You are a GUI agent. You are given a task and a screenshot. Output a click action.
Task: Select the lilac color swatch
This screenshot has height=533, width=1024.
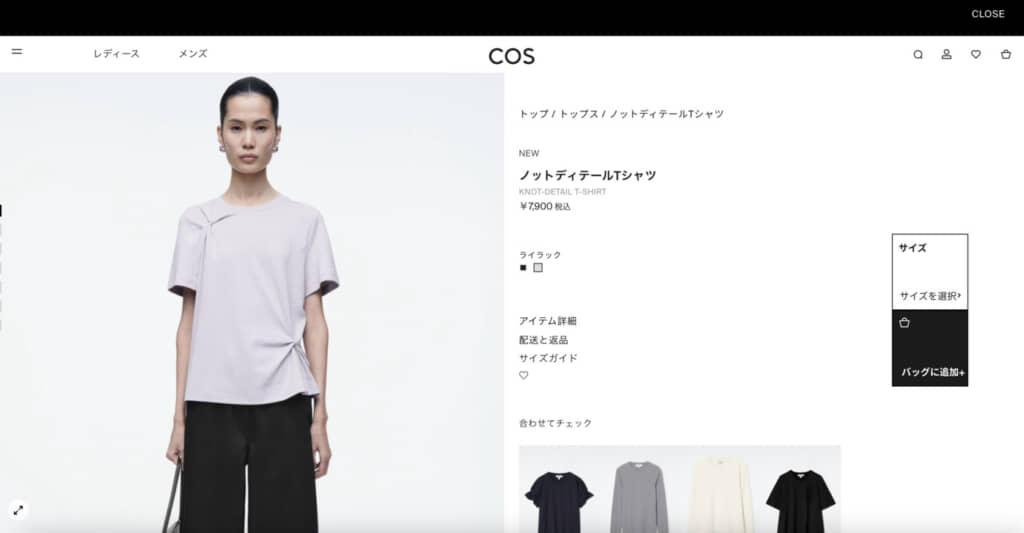[x=538, y=268]
